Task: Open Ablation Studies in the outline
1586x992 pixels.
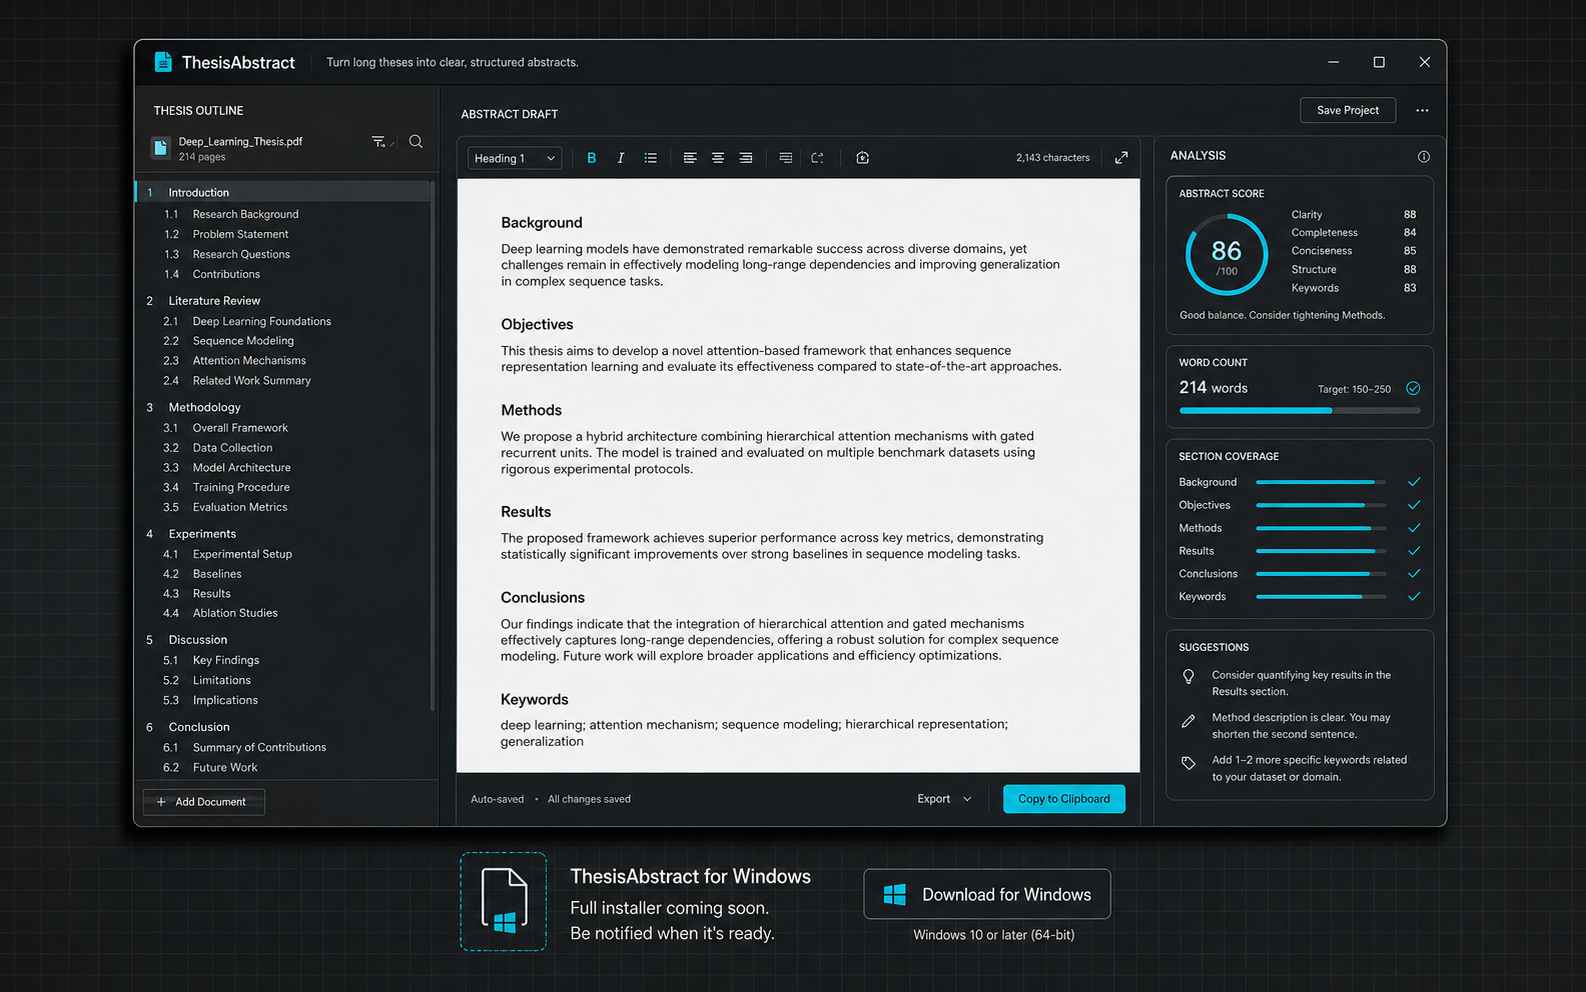Action: click(236, 614)
